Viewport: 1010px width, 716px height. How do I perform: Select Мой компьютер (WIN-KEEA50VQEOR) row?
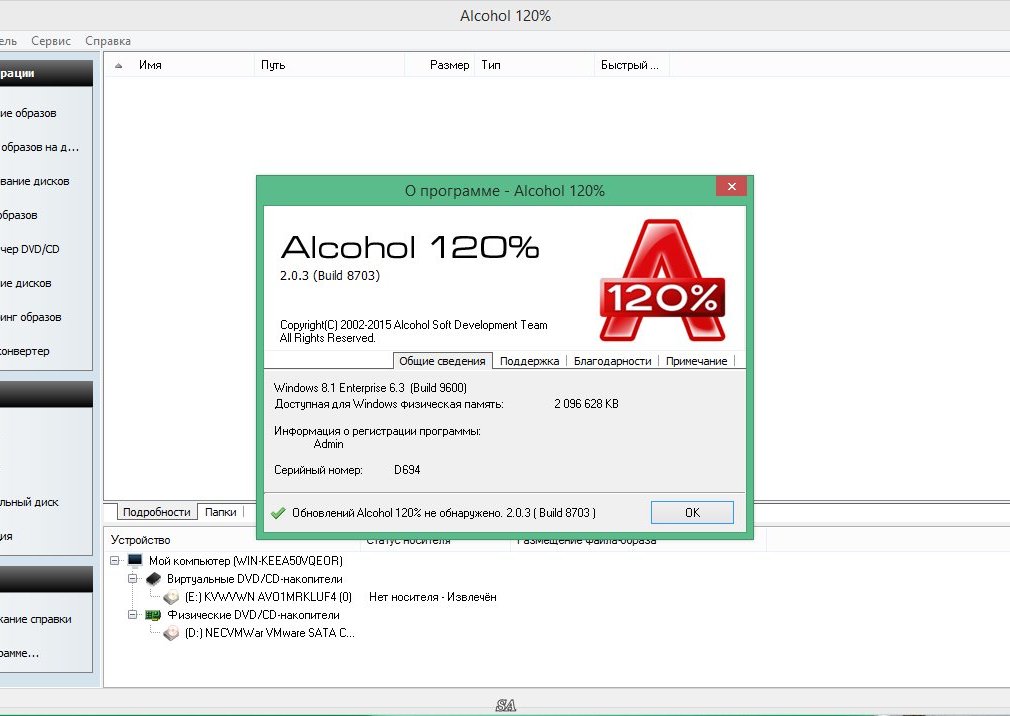245,561
